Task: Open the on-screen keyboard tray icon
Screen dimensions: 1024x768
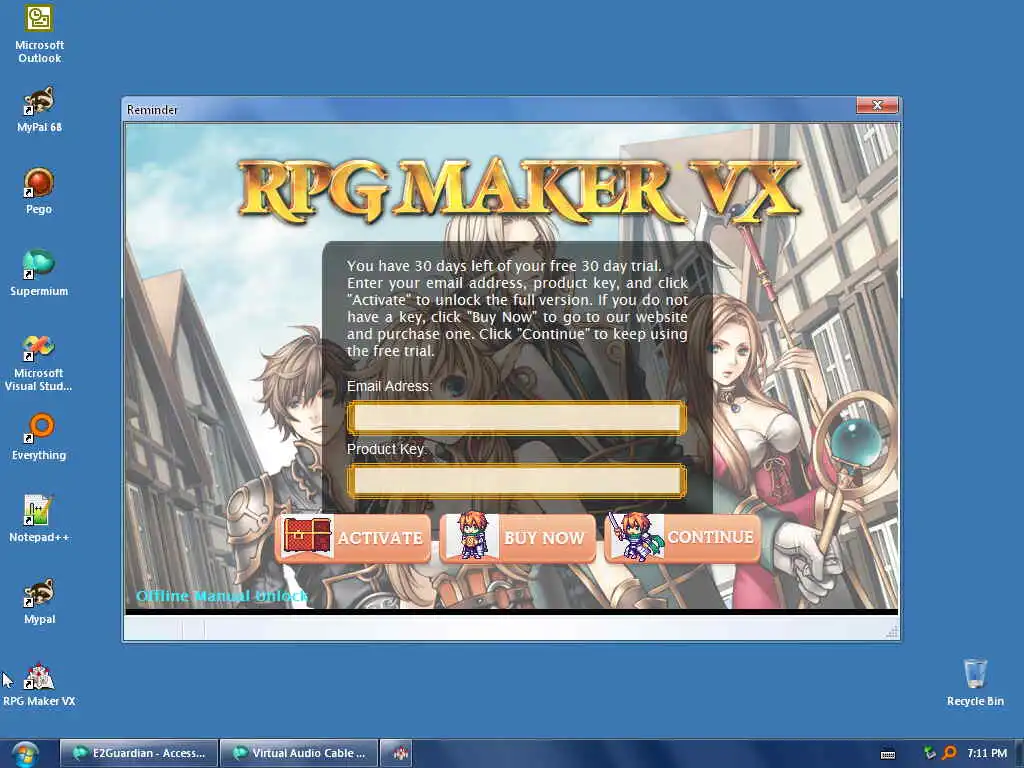Action: (x=888, y=754)
